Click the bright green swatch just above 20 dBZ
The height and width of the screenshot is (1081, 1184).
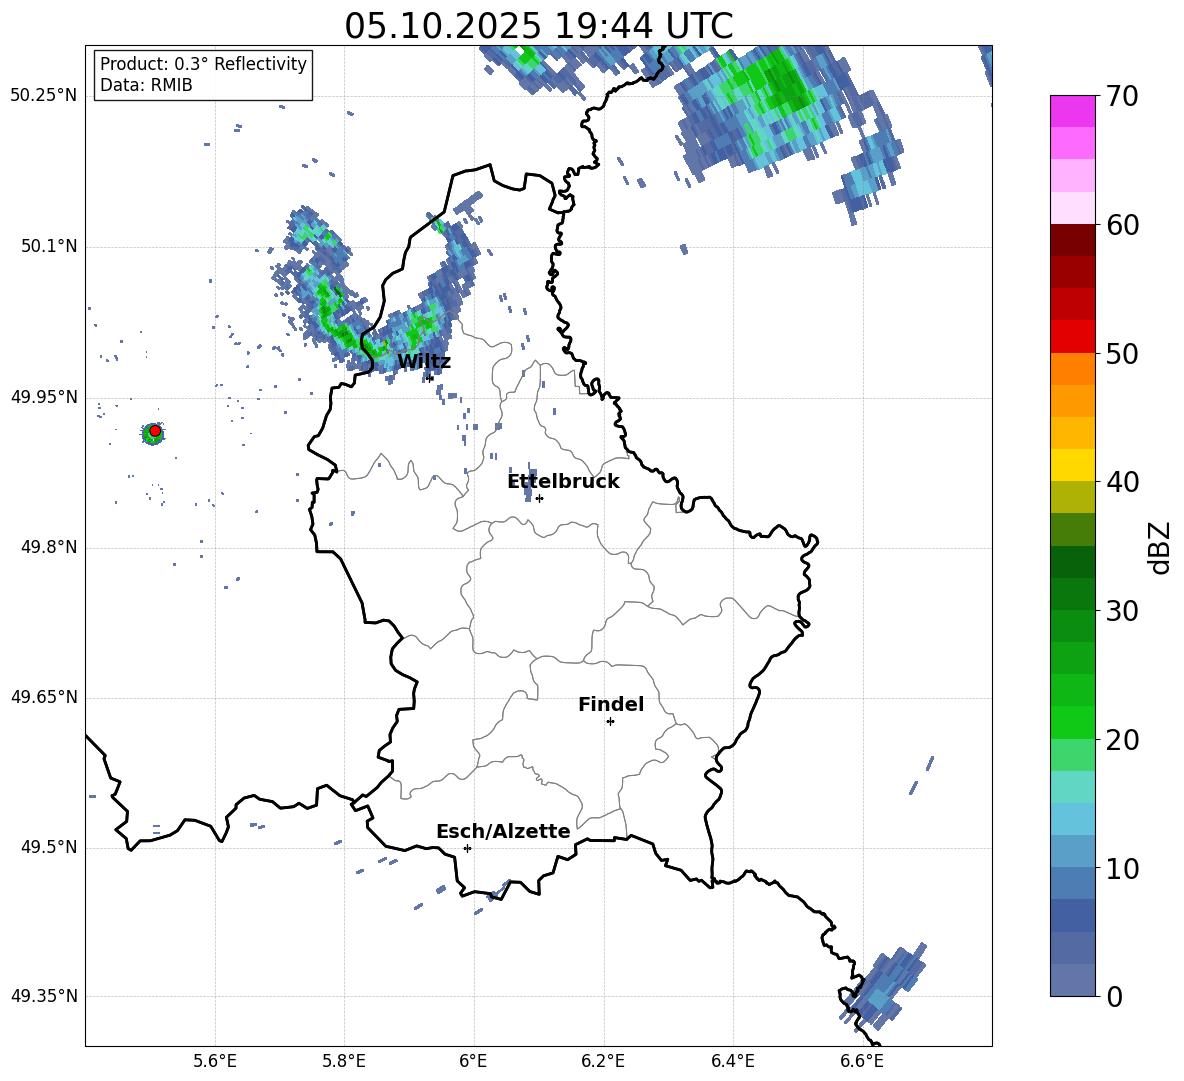coord(1072,722)
